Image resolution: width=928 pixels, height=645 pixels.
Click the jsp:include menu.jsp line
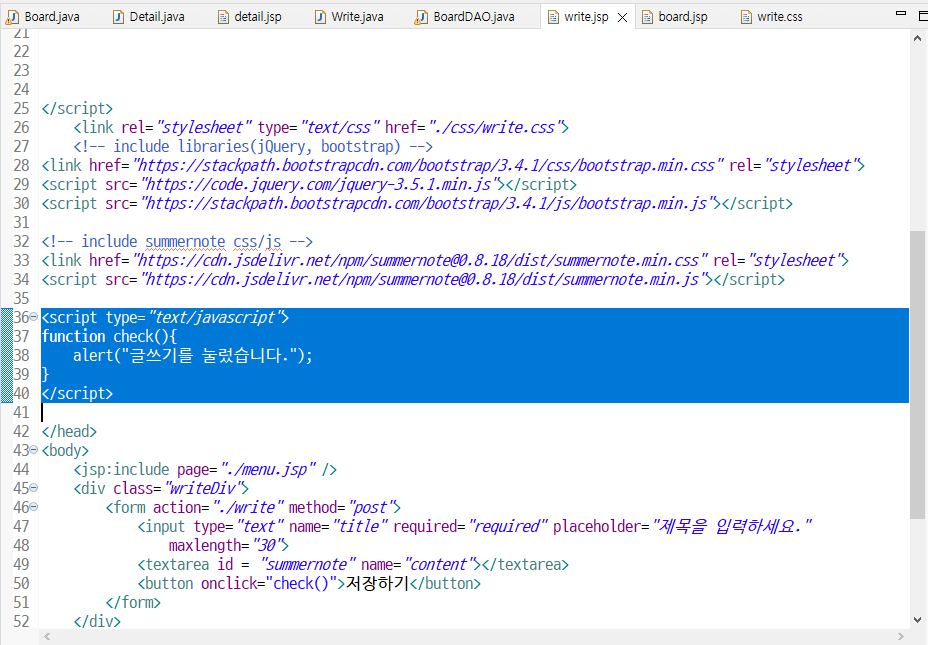point(205,469)
